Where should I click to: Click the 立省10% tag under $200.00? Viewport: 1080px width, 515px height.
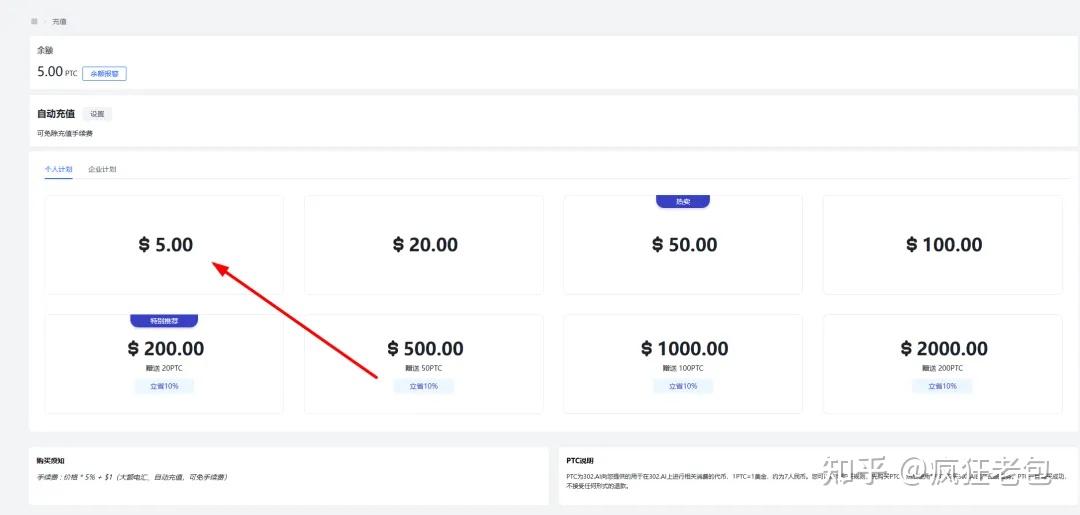click(x=164, y=386)
